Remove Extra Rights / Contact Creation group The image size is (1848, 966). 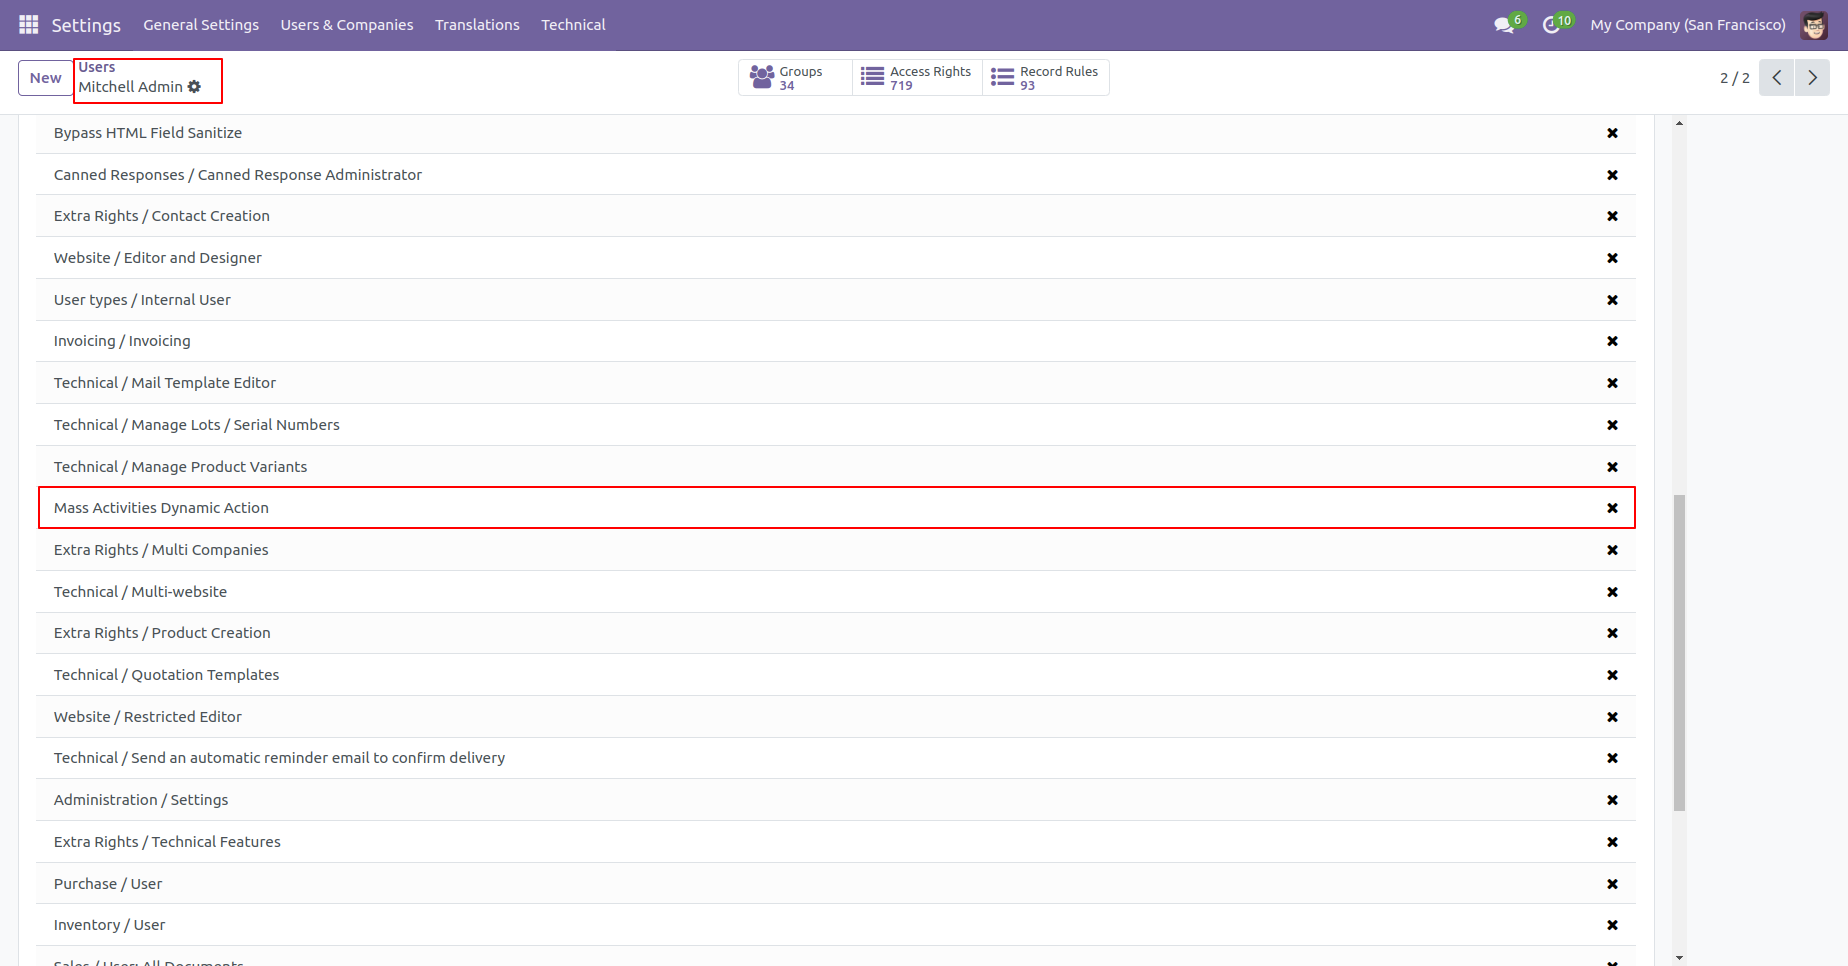click(x=1612, y=216)
